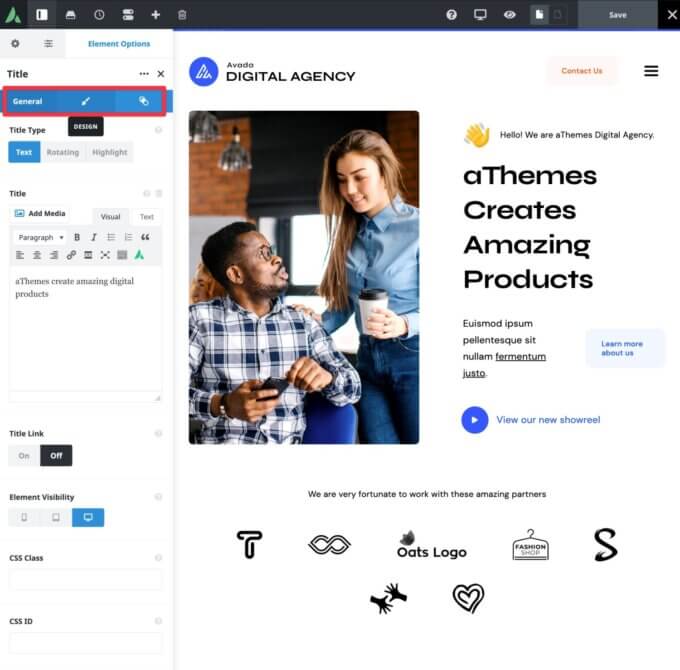680x670 pixels.
Task: Click the blue play showreel button
Action: 474,420
